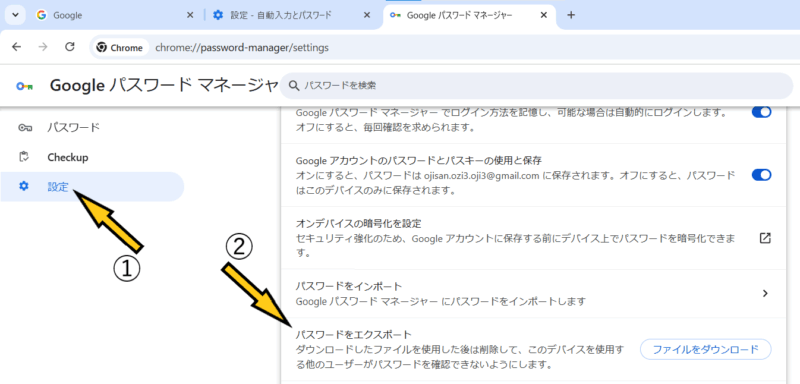Screen dimensions: 800x384
Task: Open the tab search dropdown arrow
Action: tap(15, 15)
